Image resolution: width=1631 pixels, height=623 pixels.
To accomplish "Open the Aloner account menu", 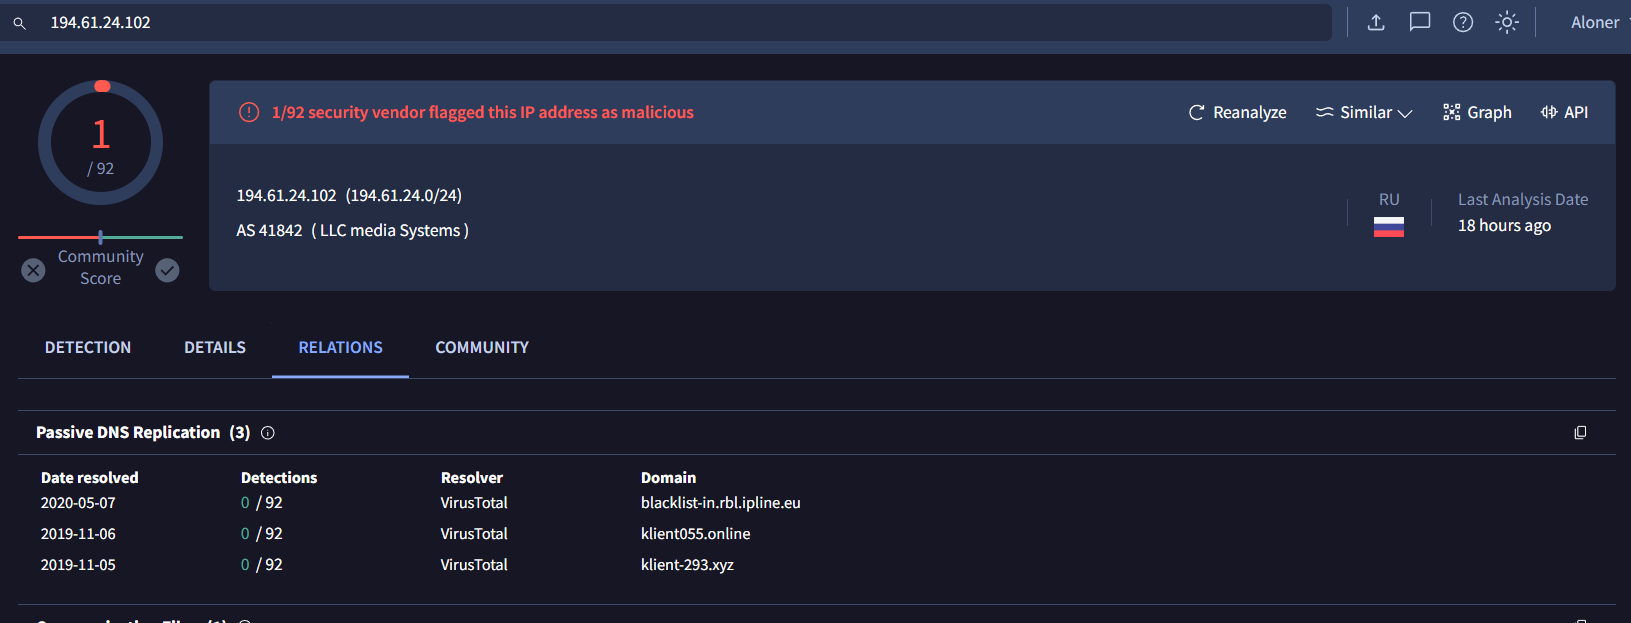I will coord(1597,22).
